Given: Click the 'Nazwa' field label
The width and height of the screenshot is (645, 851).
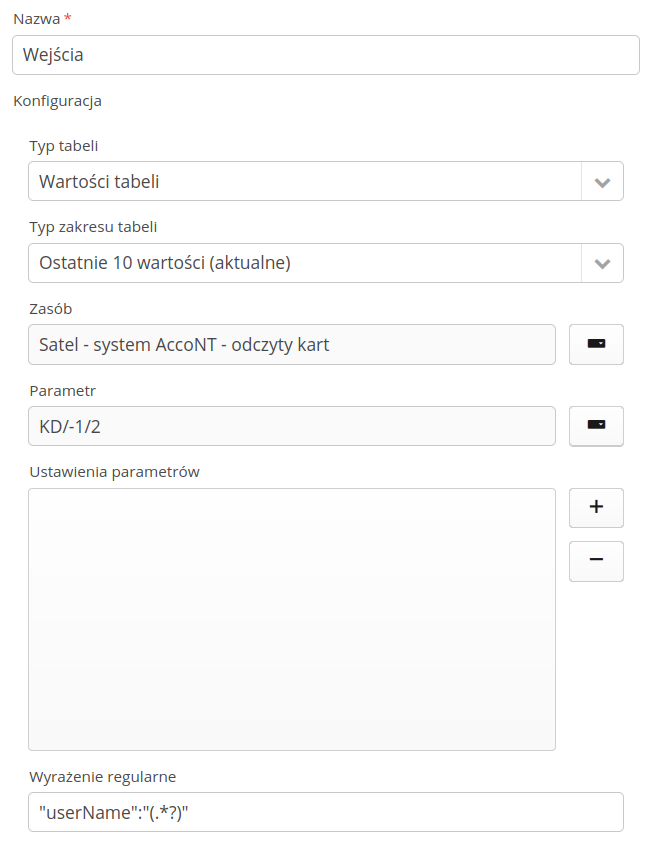Looking at the screenshot, I should click(34, 19).
